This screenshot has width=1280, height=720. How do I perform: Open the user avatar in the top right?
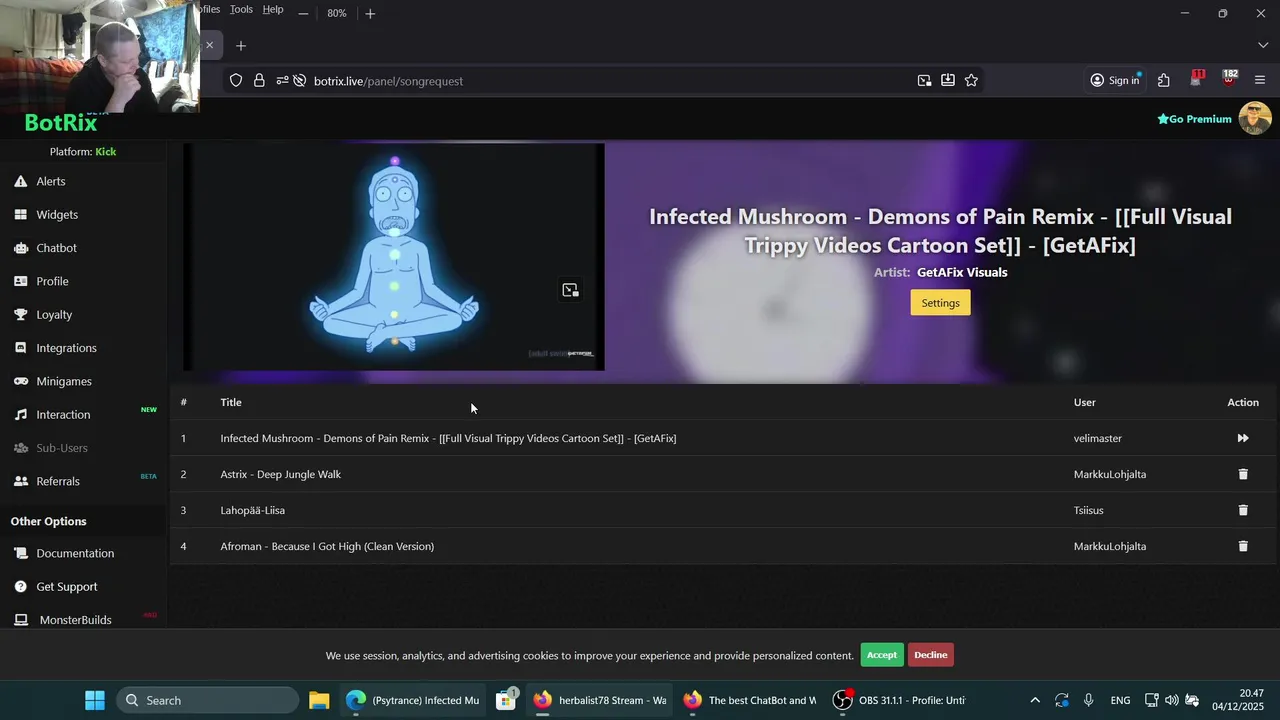[1255, 118]
